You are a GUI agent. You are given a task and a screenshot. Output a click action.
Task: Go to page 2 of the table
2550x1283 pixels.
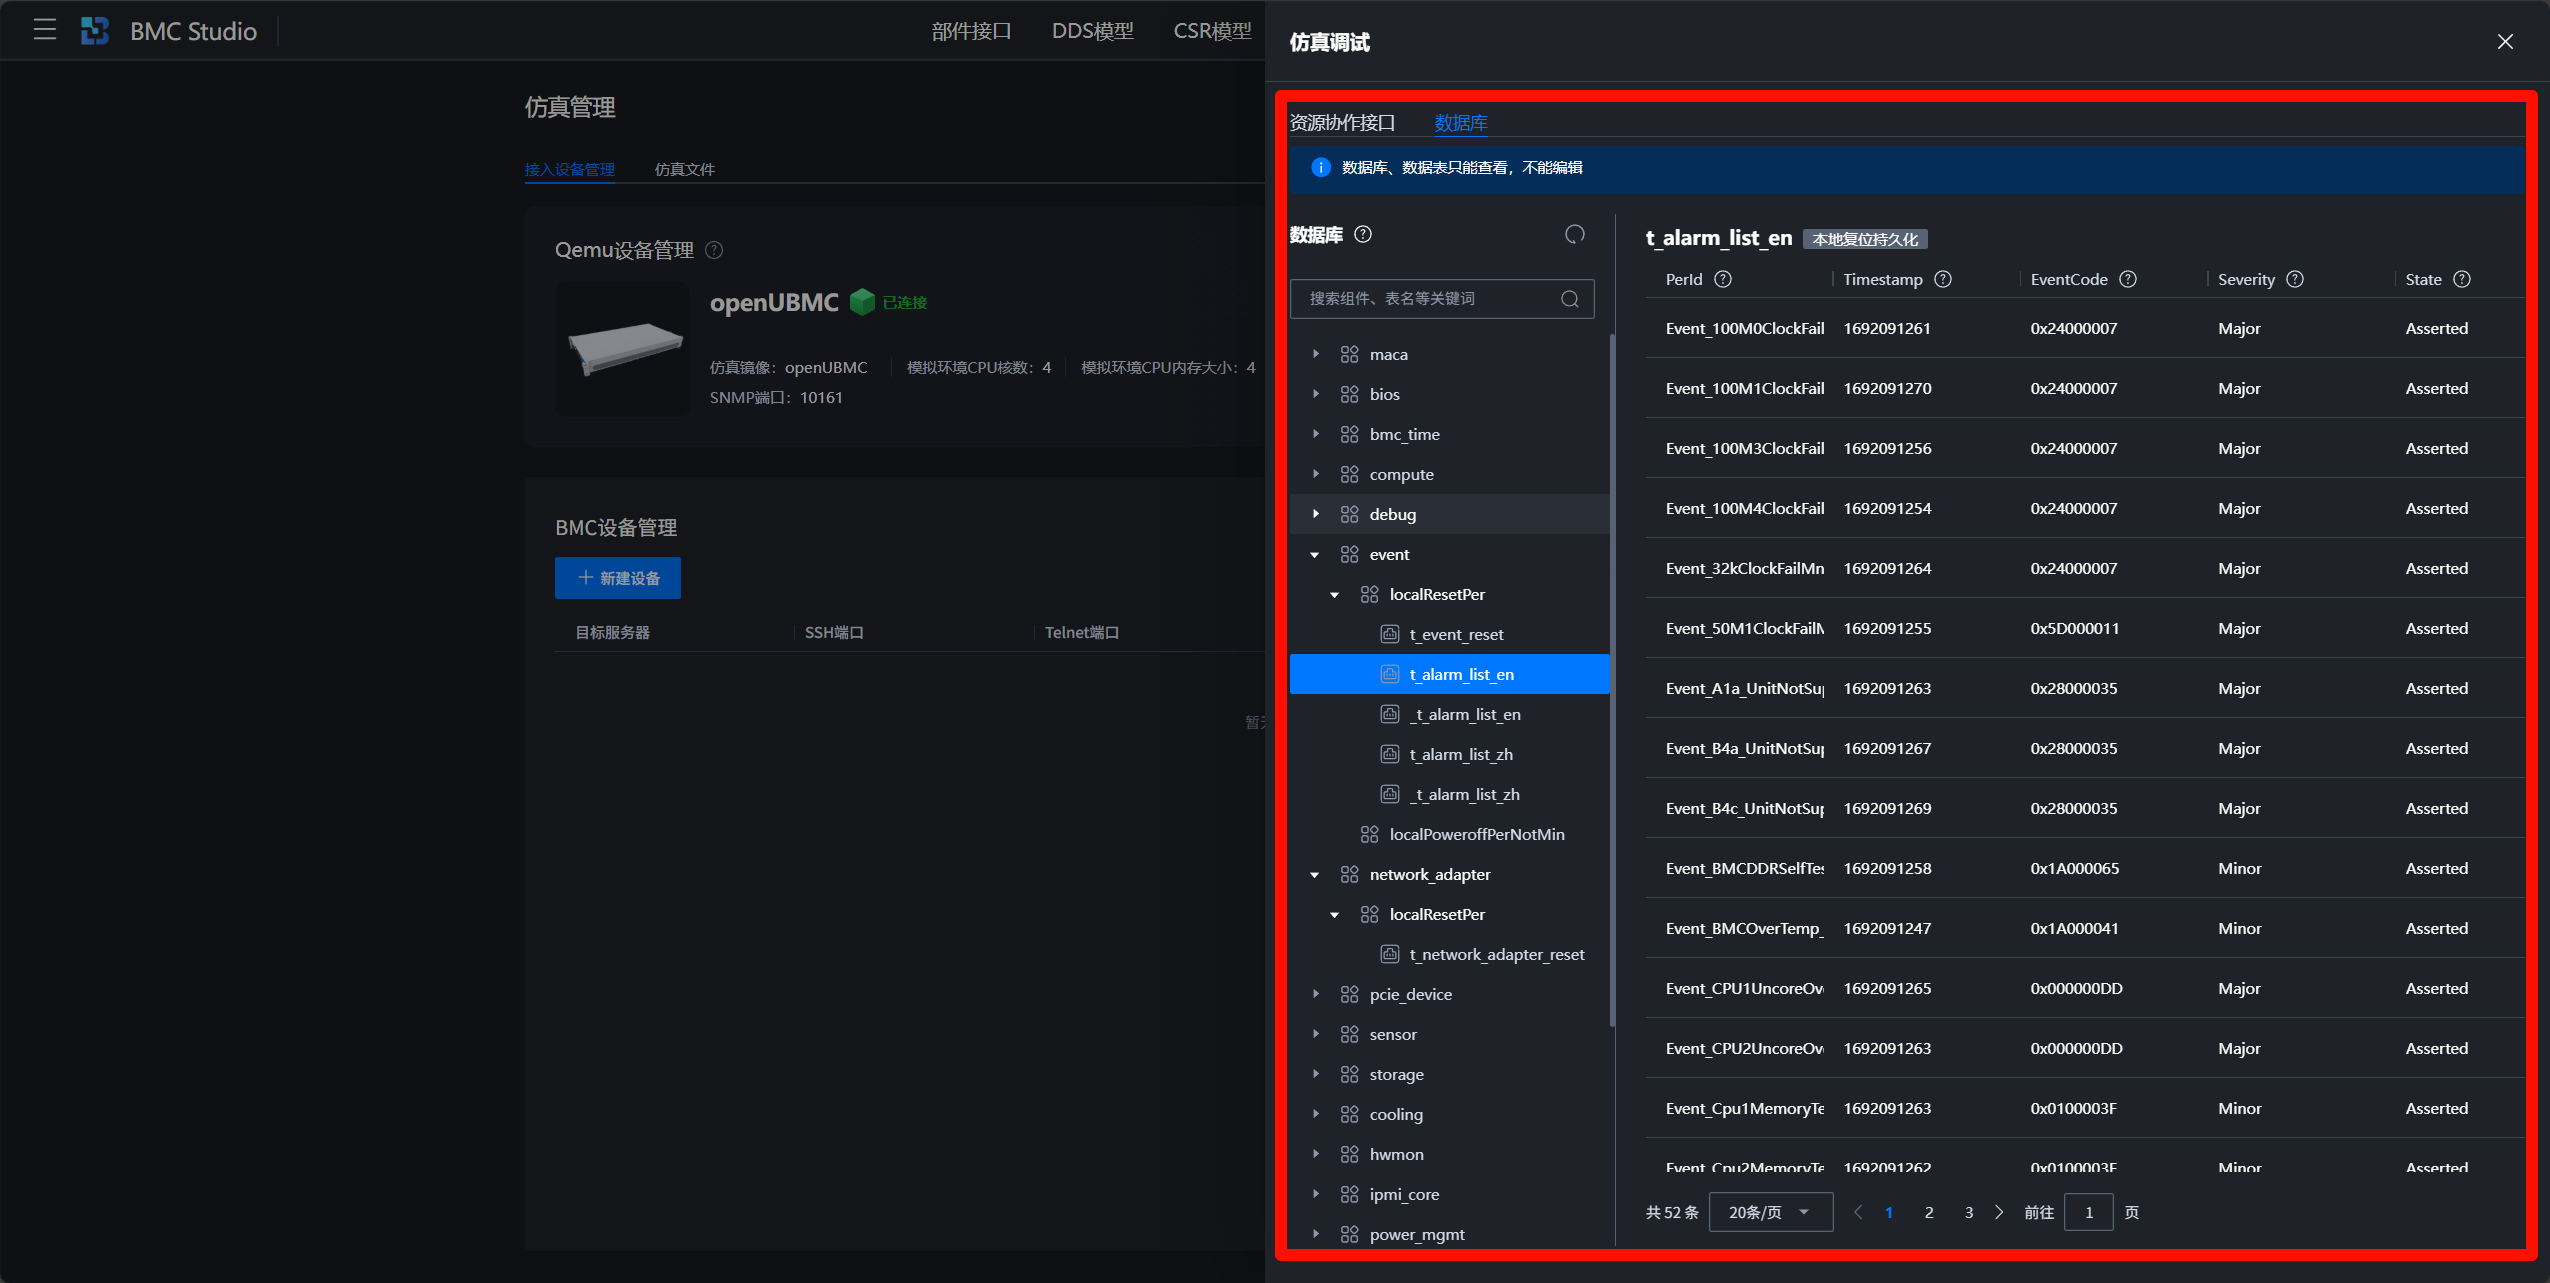[x=1929, y=1212]
